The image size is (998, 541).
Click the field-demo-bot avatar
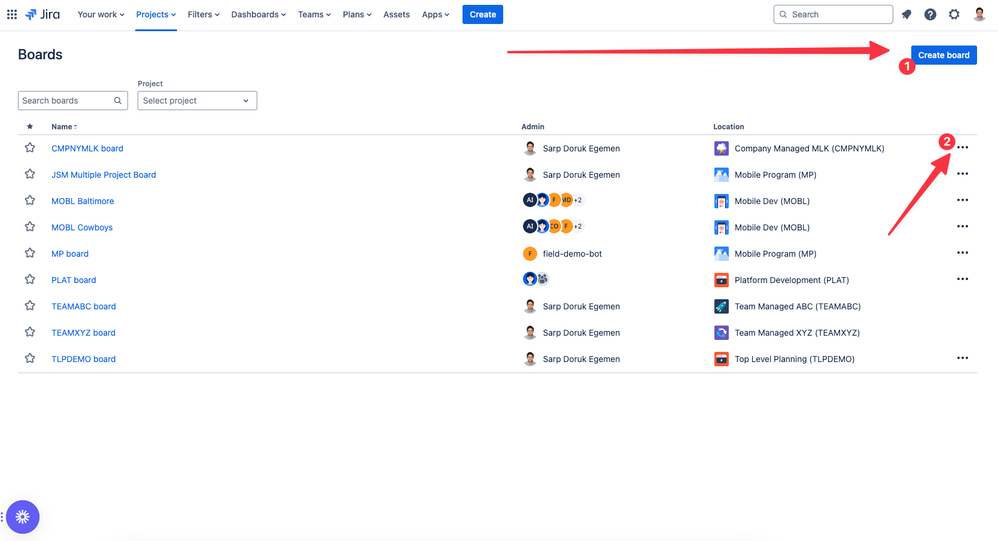(x=530, y=253)
